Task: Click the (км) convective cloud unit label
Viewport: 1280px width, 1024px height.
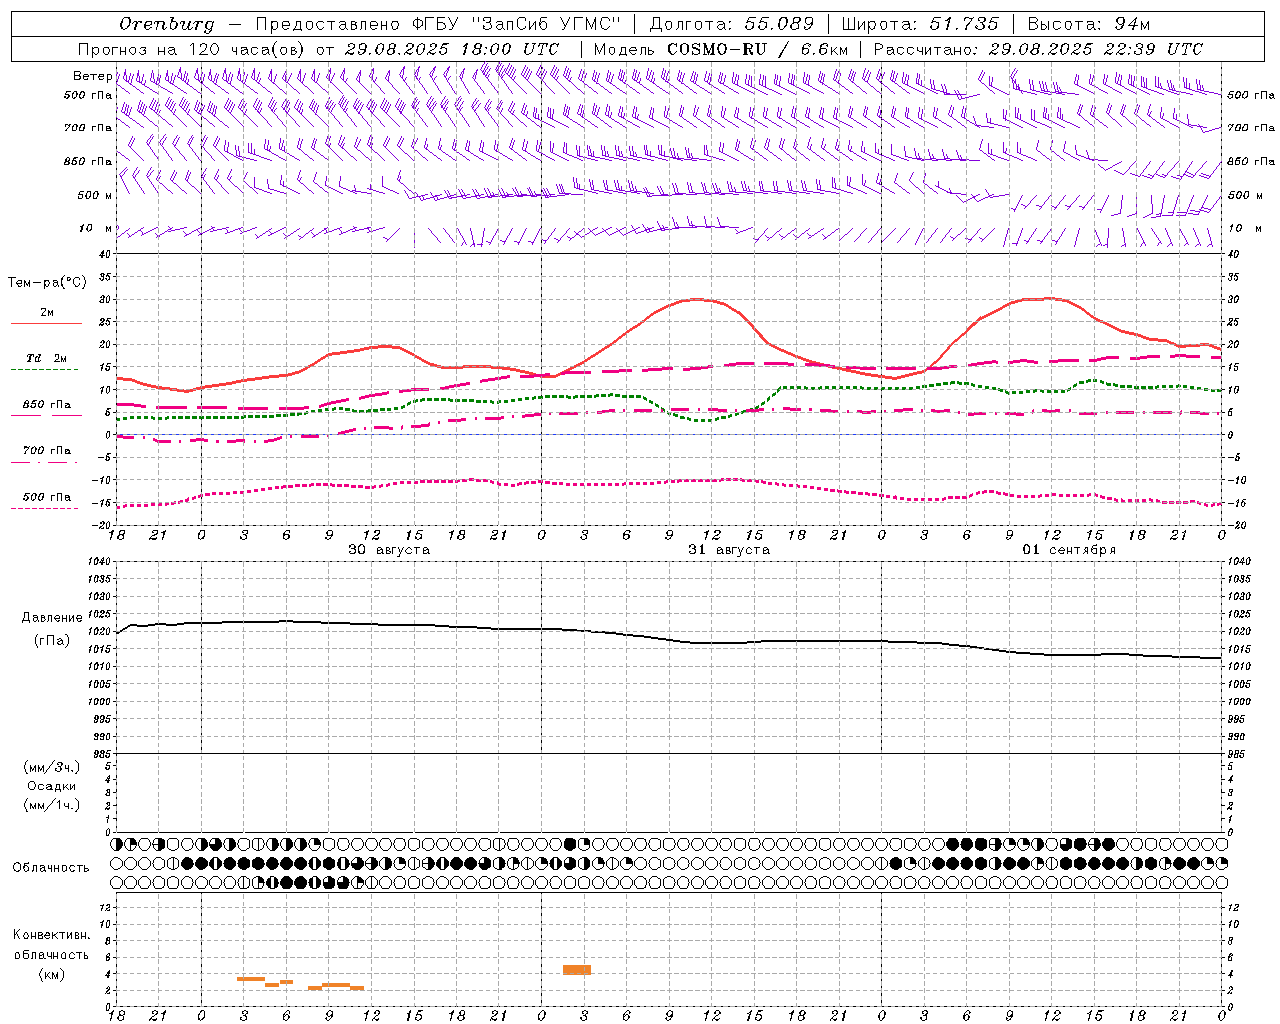Action: point(51,974)
